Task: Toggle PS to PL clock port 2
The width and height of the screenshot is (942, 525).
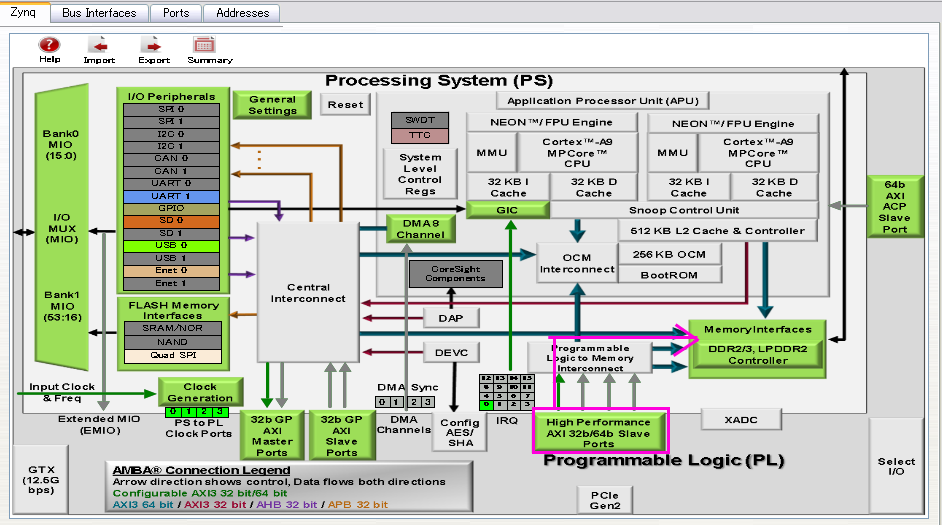Action: (x=204, y=412)
